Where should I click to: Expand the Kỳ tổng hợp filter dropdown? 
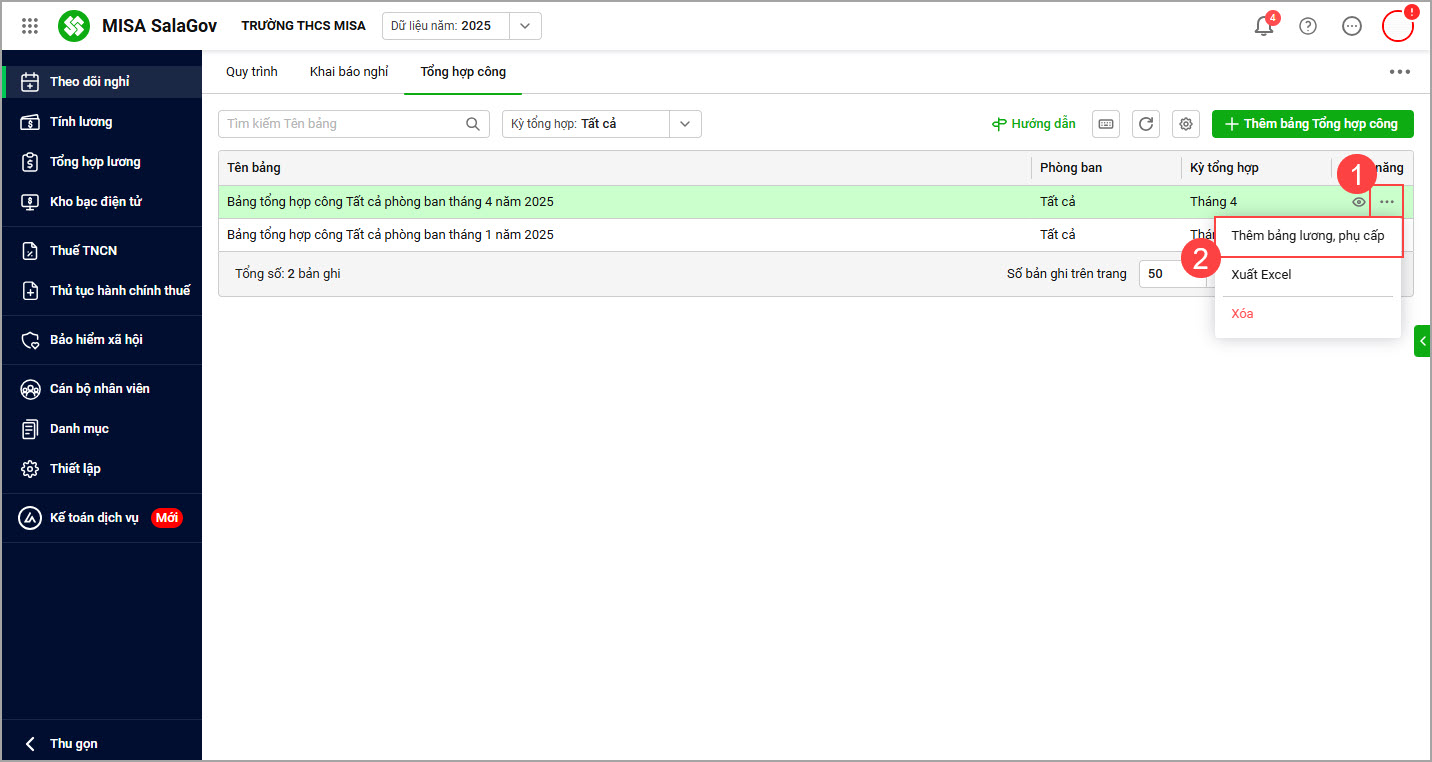685,124
